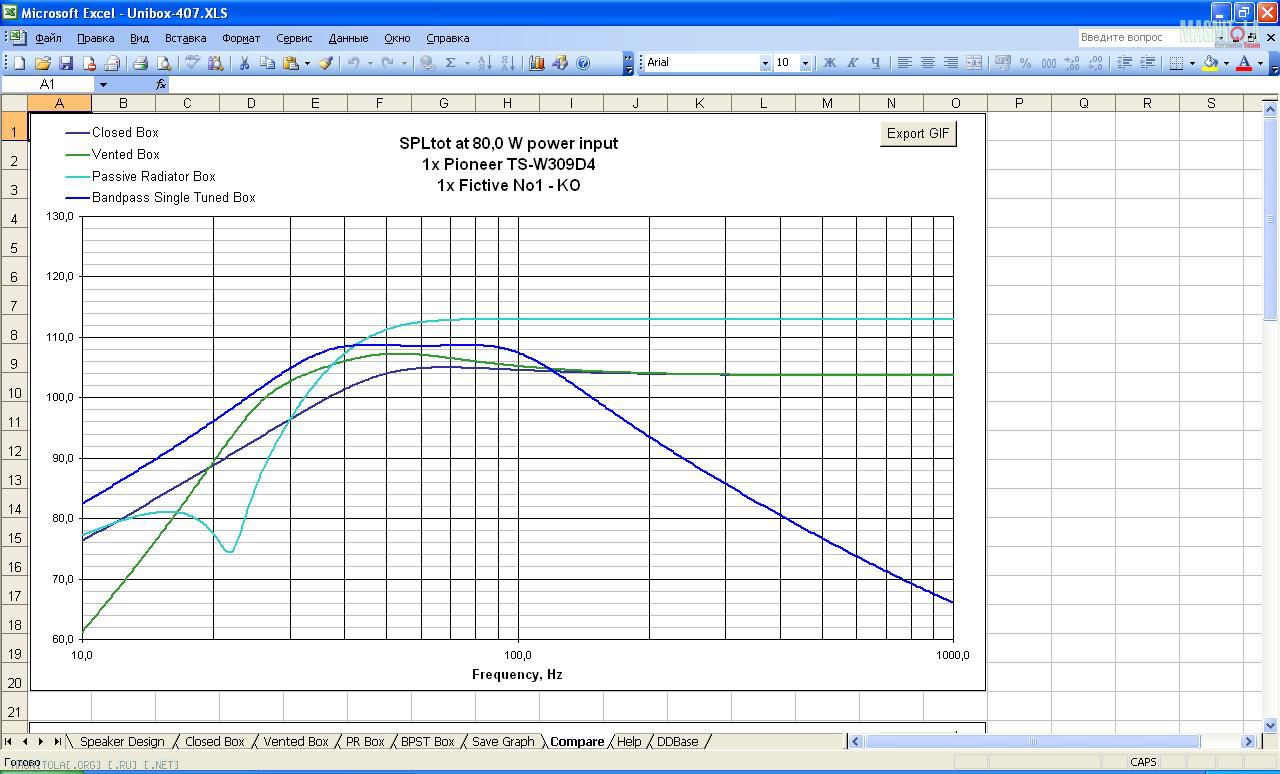Switch to the PR Box sheet tab

coord(365,741)
